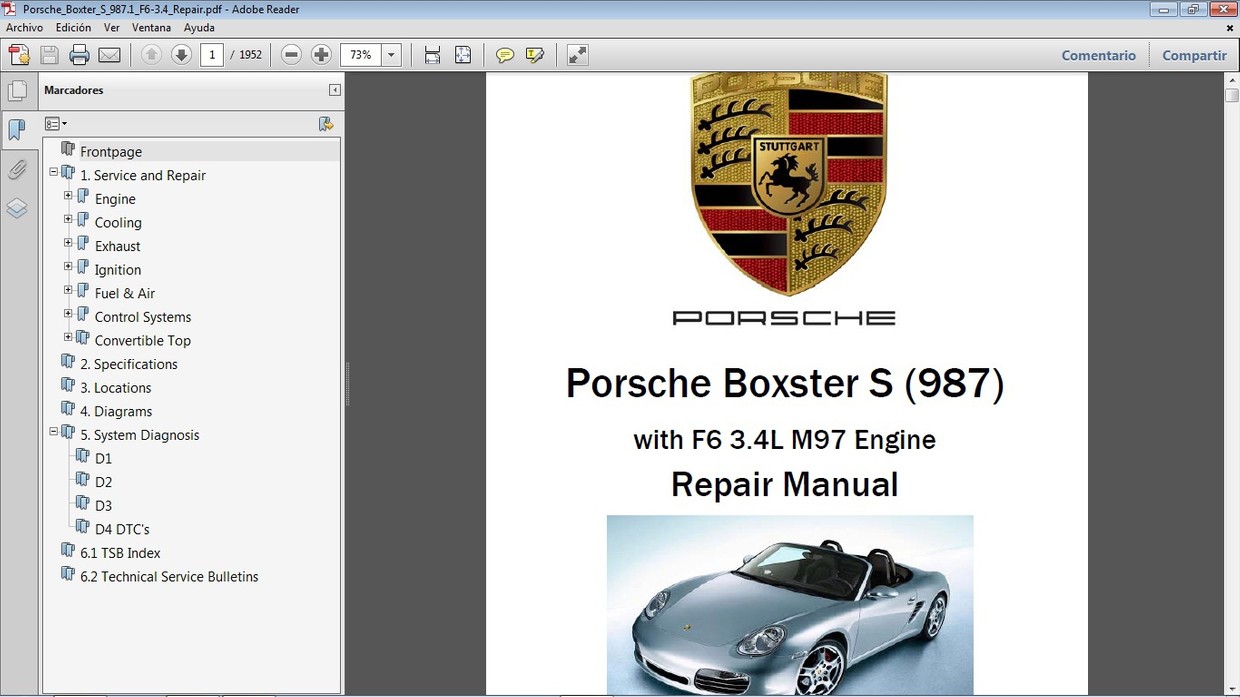Open the Archivo menu

(25, 28)
